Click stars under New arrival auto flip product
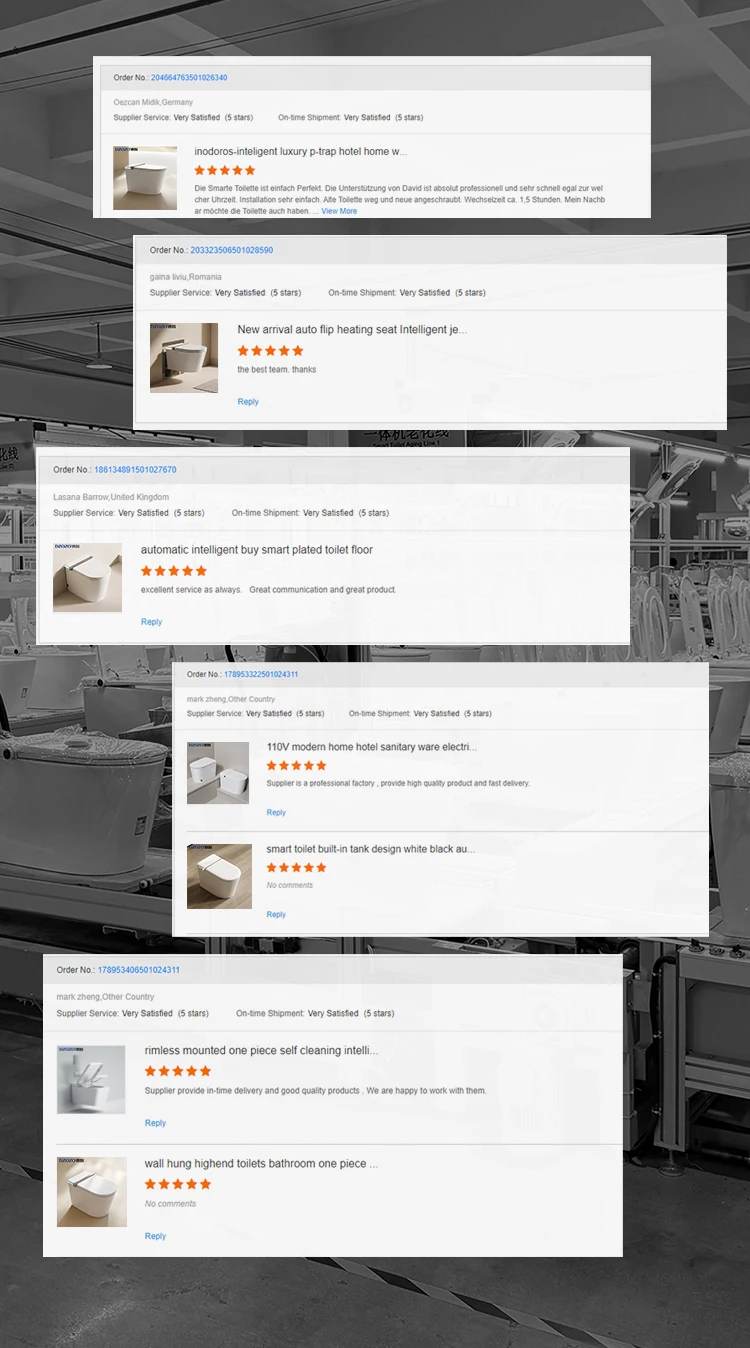 point(270,351)
